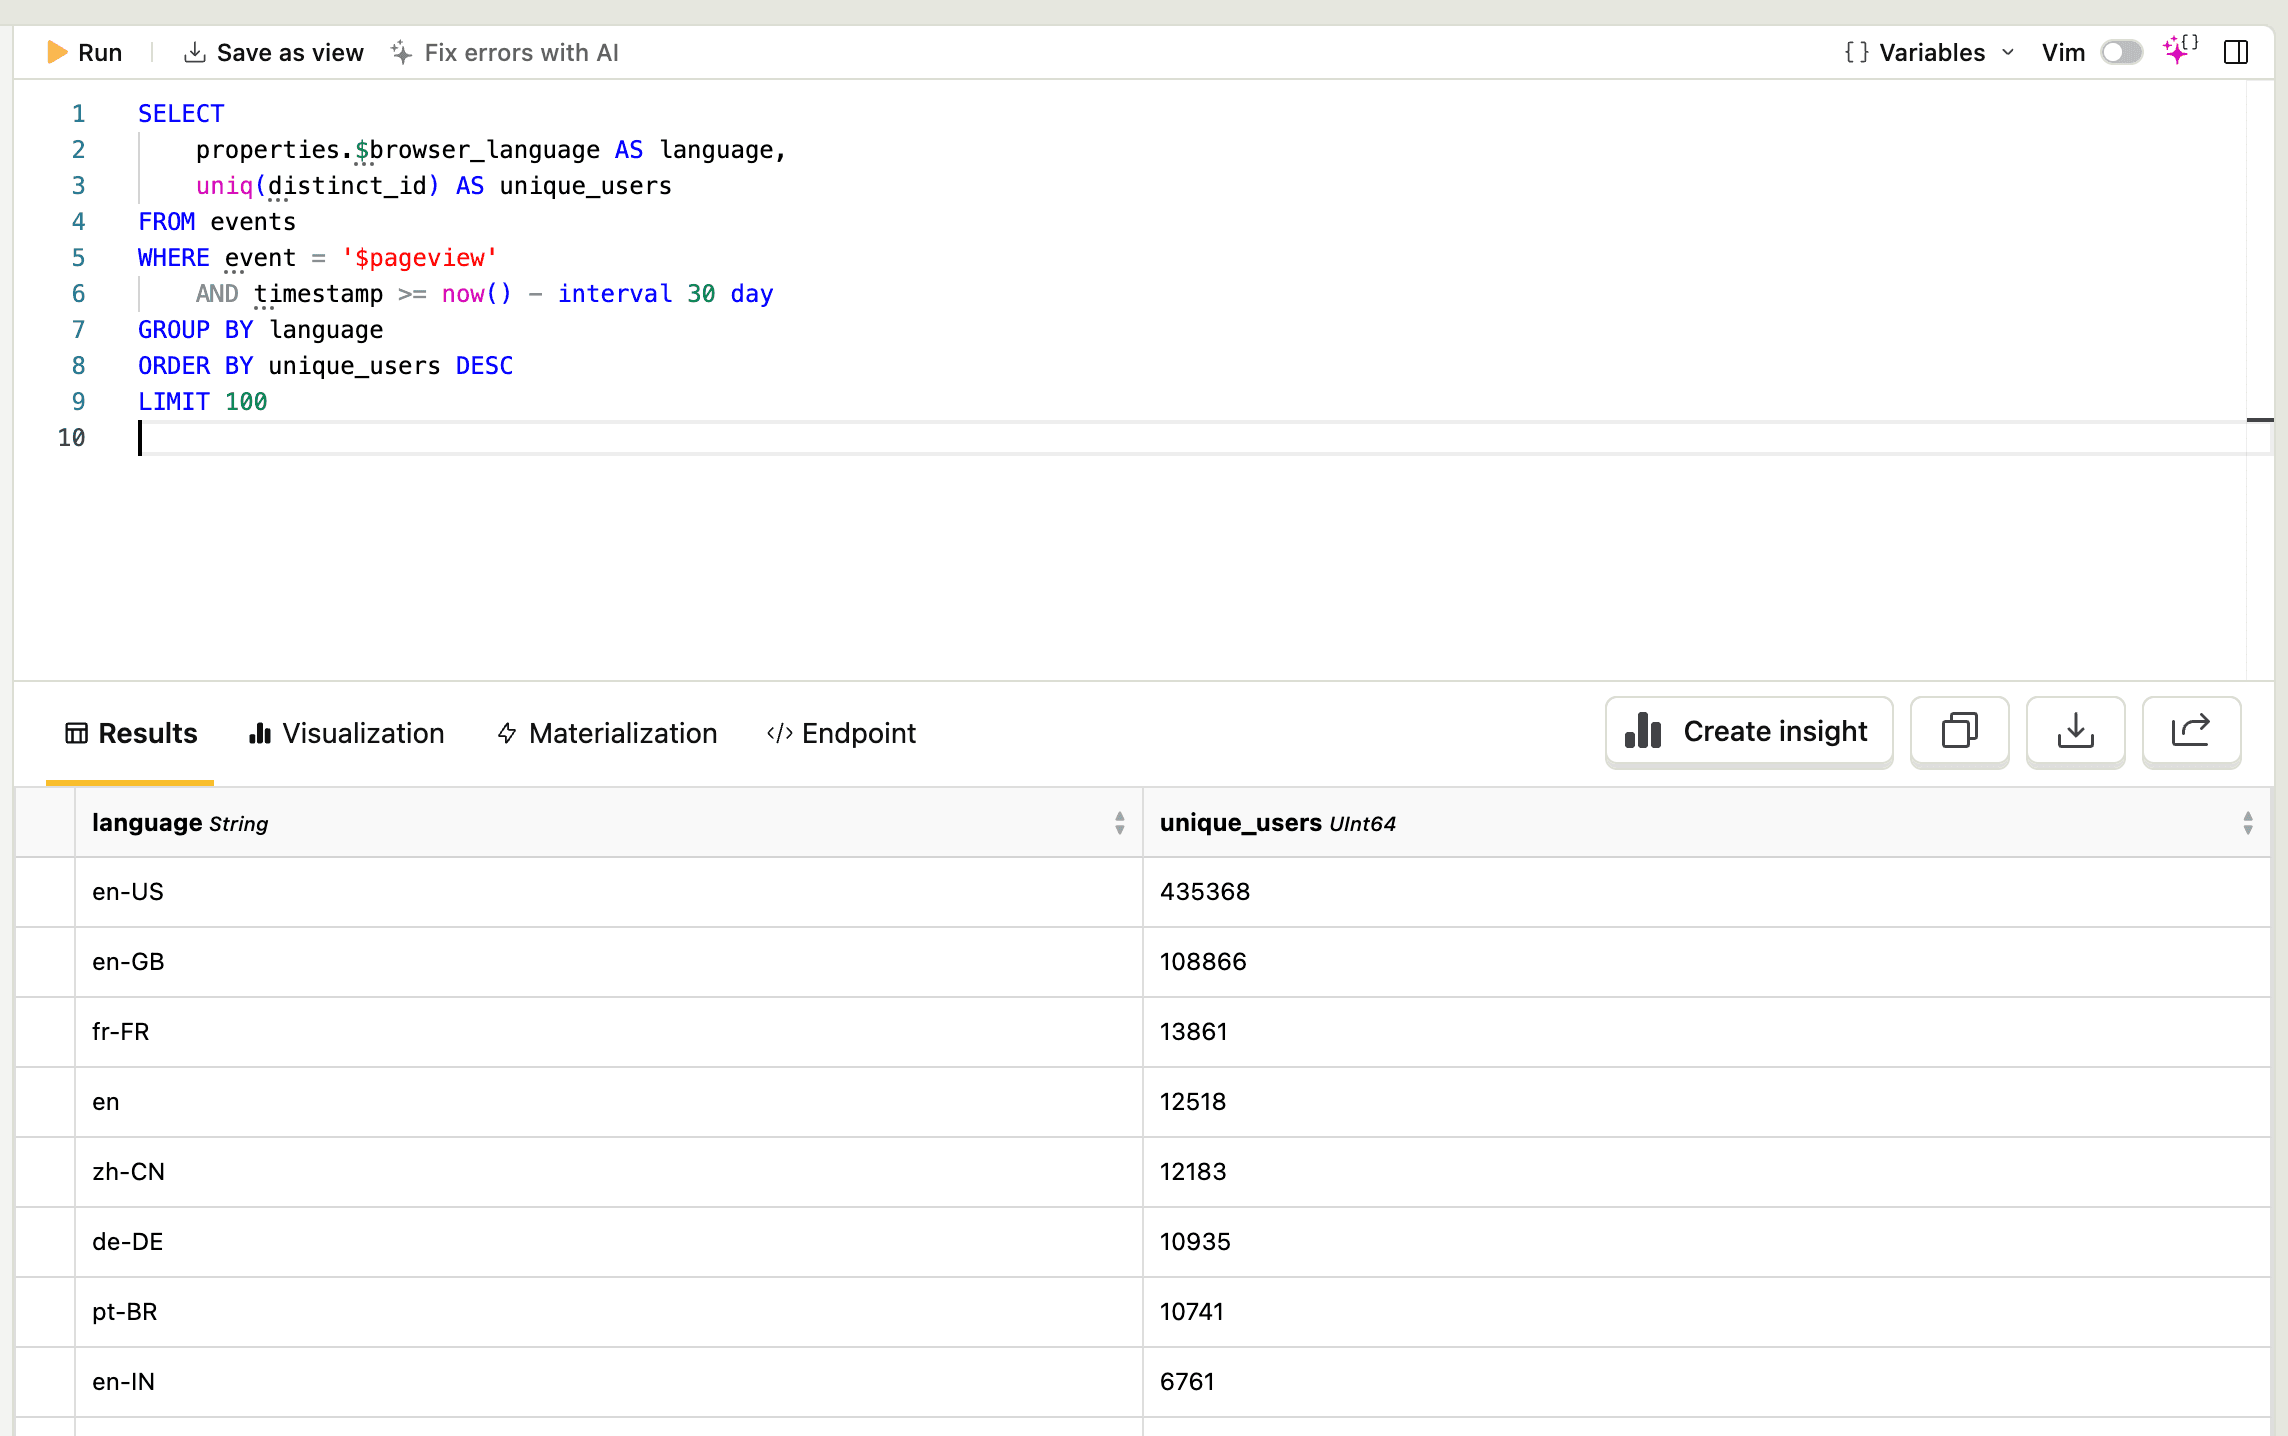Click the en-US result cell

pos(128,891)
